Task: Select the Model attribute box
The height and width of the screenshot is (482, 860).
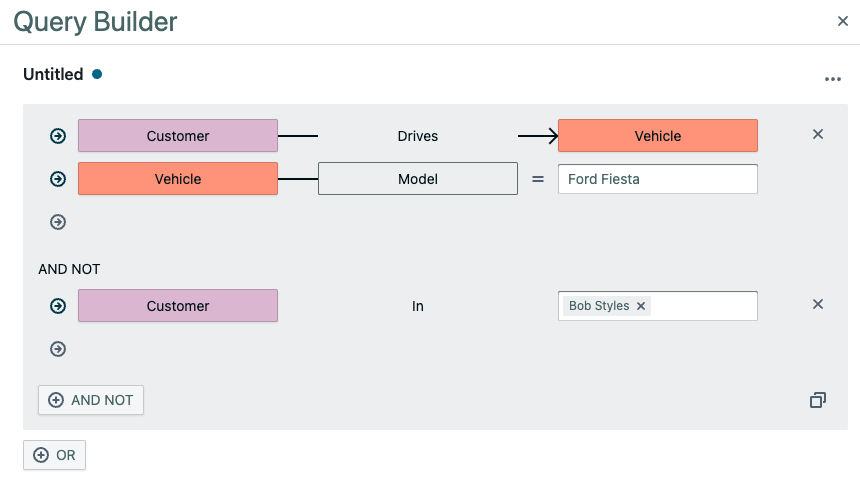Action: coord(417,179)
